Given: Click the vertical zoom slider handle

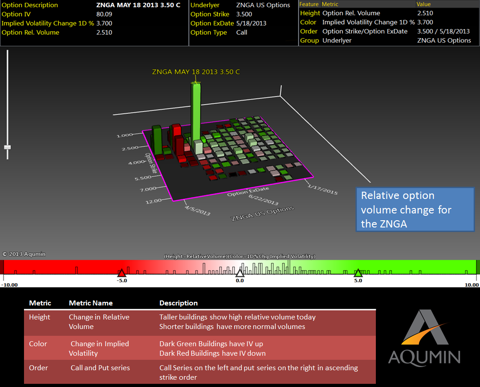Looking at the screenshot, I should tap(7, 147).
